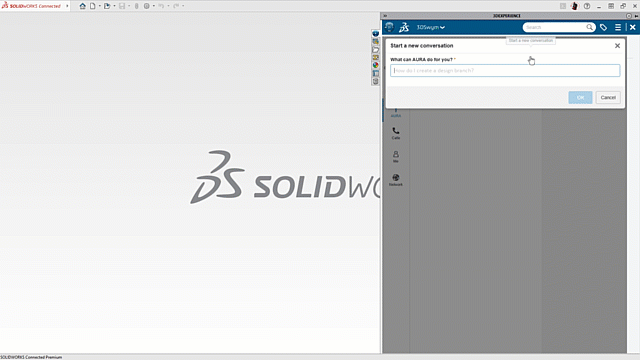The height and width of the screenshot is (360, 640).
Task: Collapse the 3DEXPERIENCE task pane via double chevron
Action: pyautogui.click(x=385, y=16)
